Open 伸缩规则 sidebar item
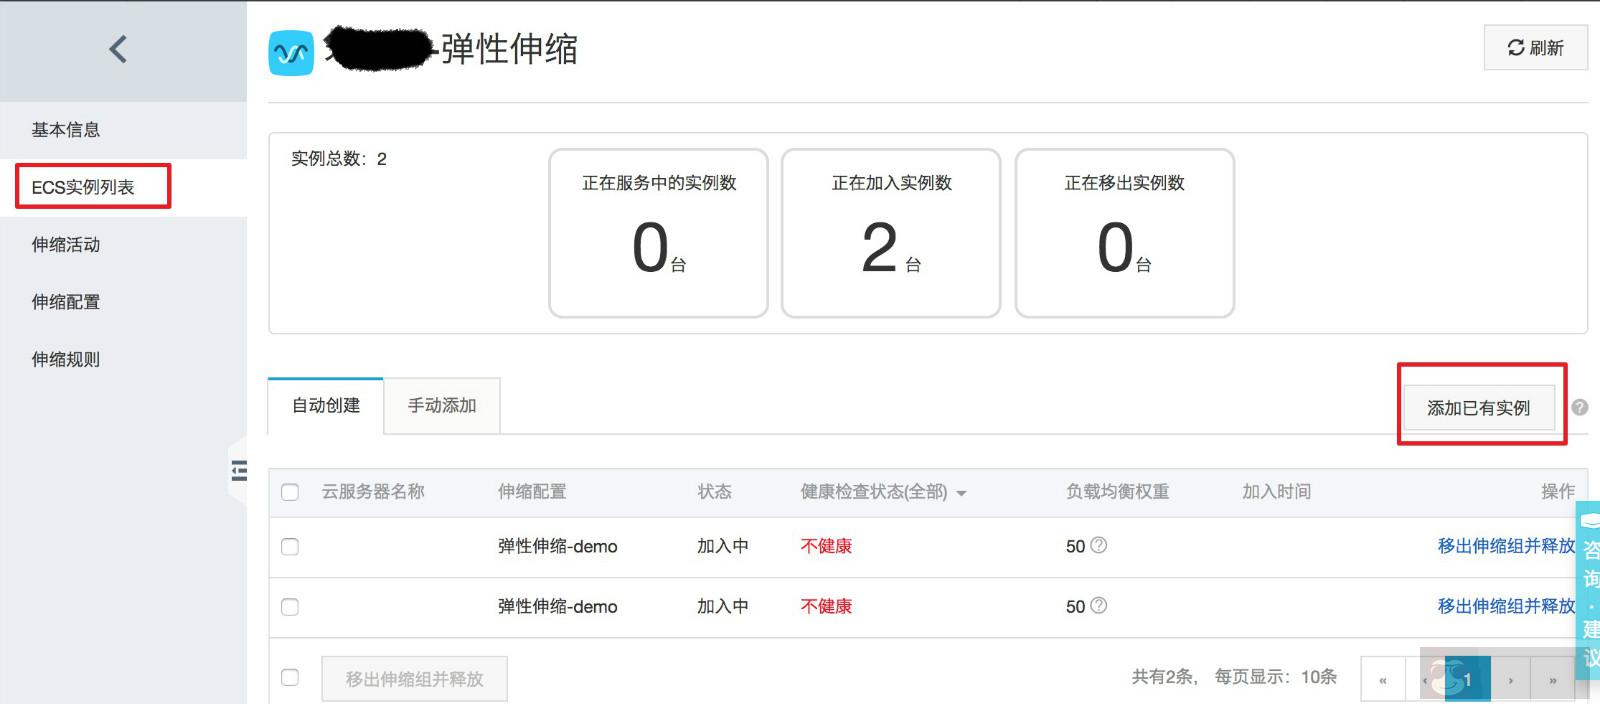The image size is (1600, 704). pyautogui.click(x=123, y=359)
